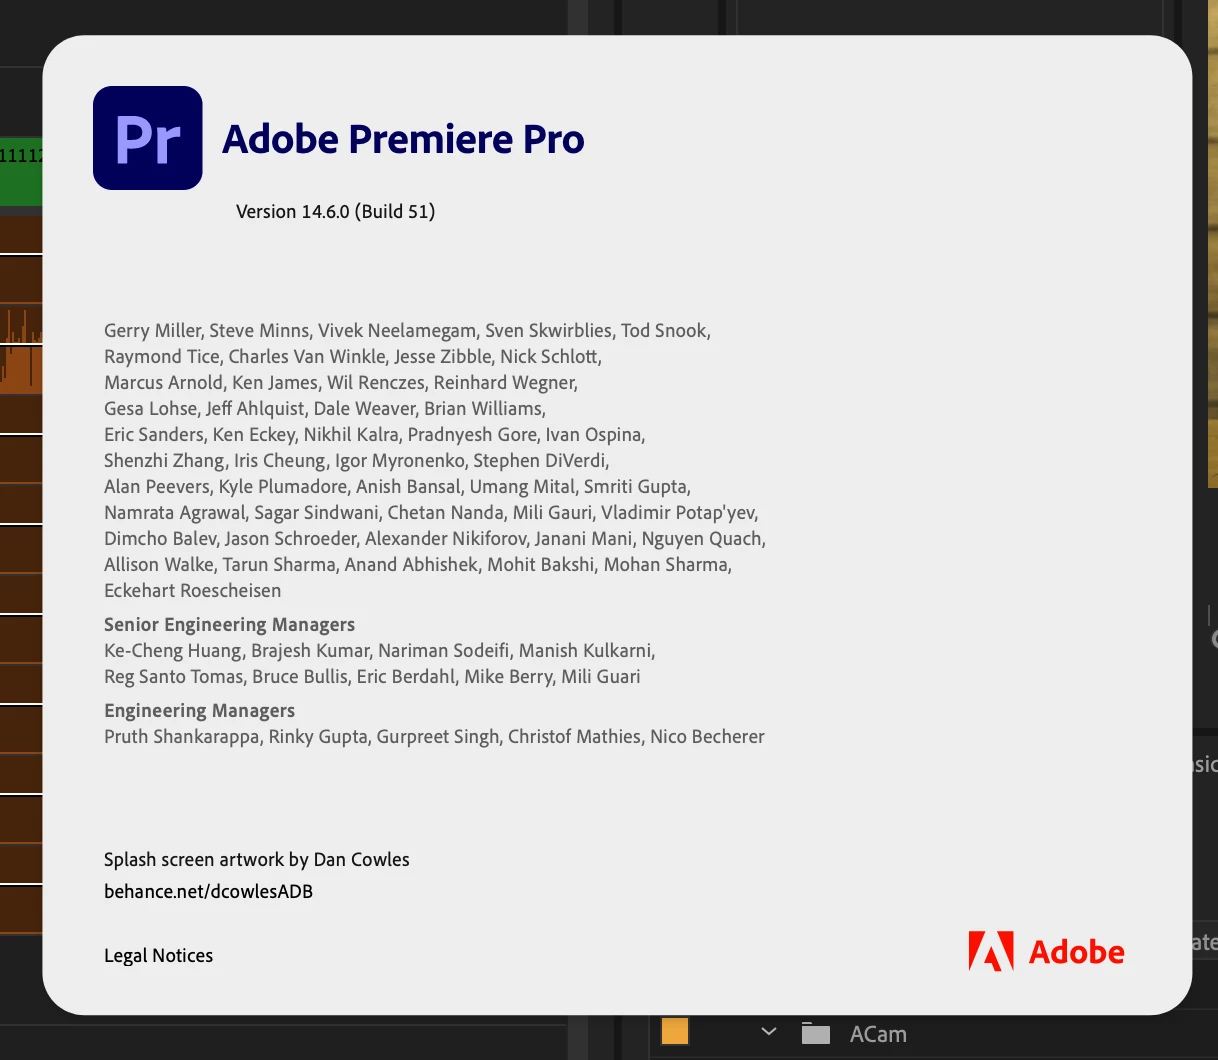
Task: Click the Senior Engineering Managers heading
Action: point(229,624)
